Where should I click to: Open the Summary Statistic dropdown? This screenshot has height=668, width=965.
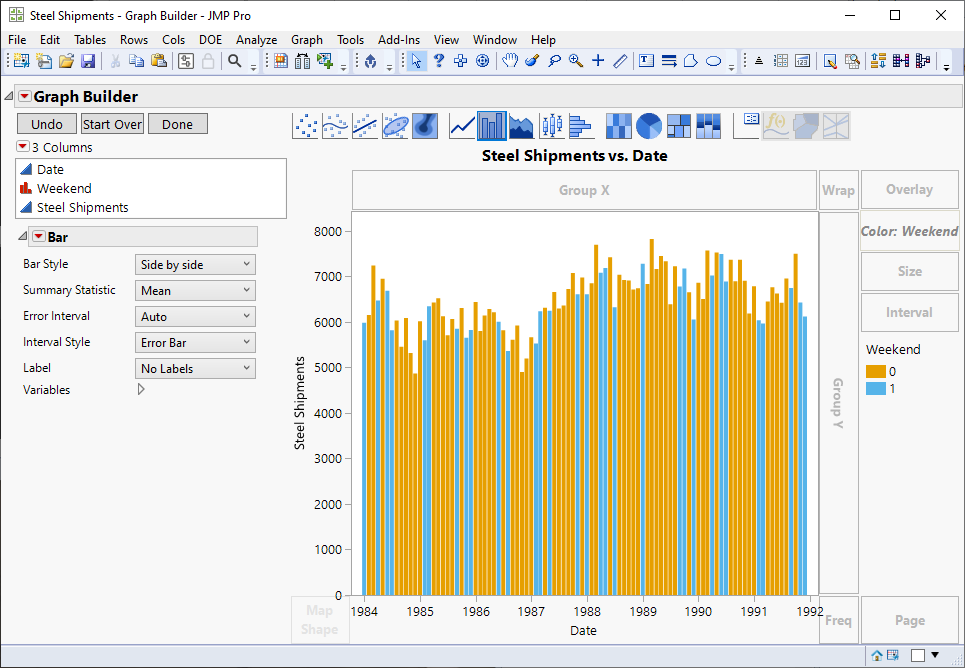(195, 289)
